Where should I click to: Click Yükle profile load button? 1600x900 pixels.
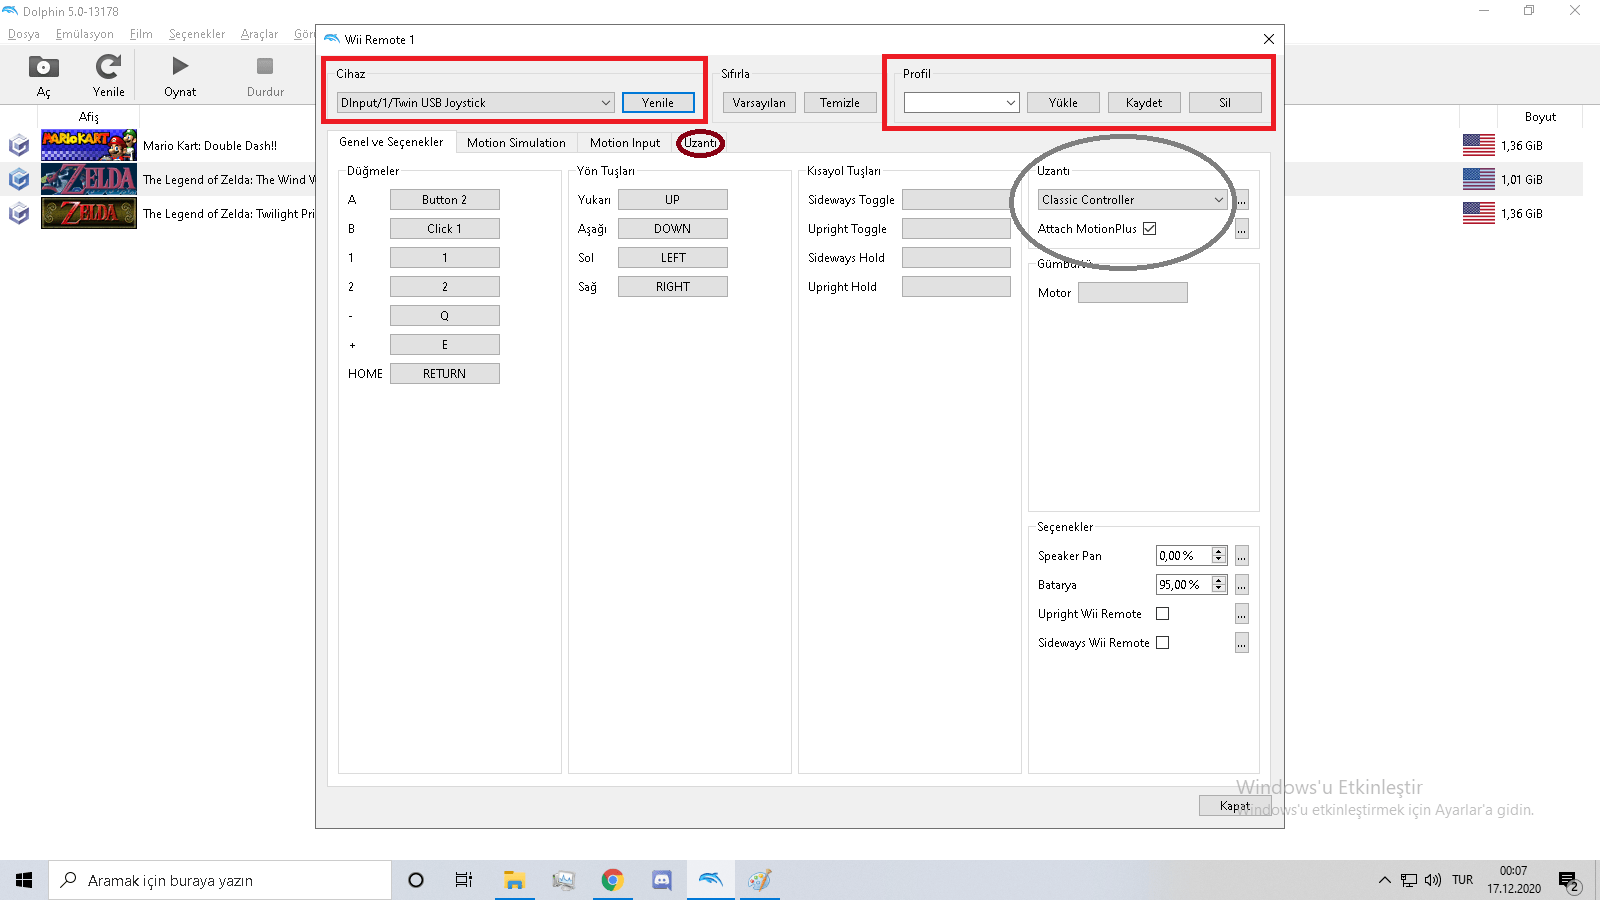pyautogui.click(x=1064, y=103)
